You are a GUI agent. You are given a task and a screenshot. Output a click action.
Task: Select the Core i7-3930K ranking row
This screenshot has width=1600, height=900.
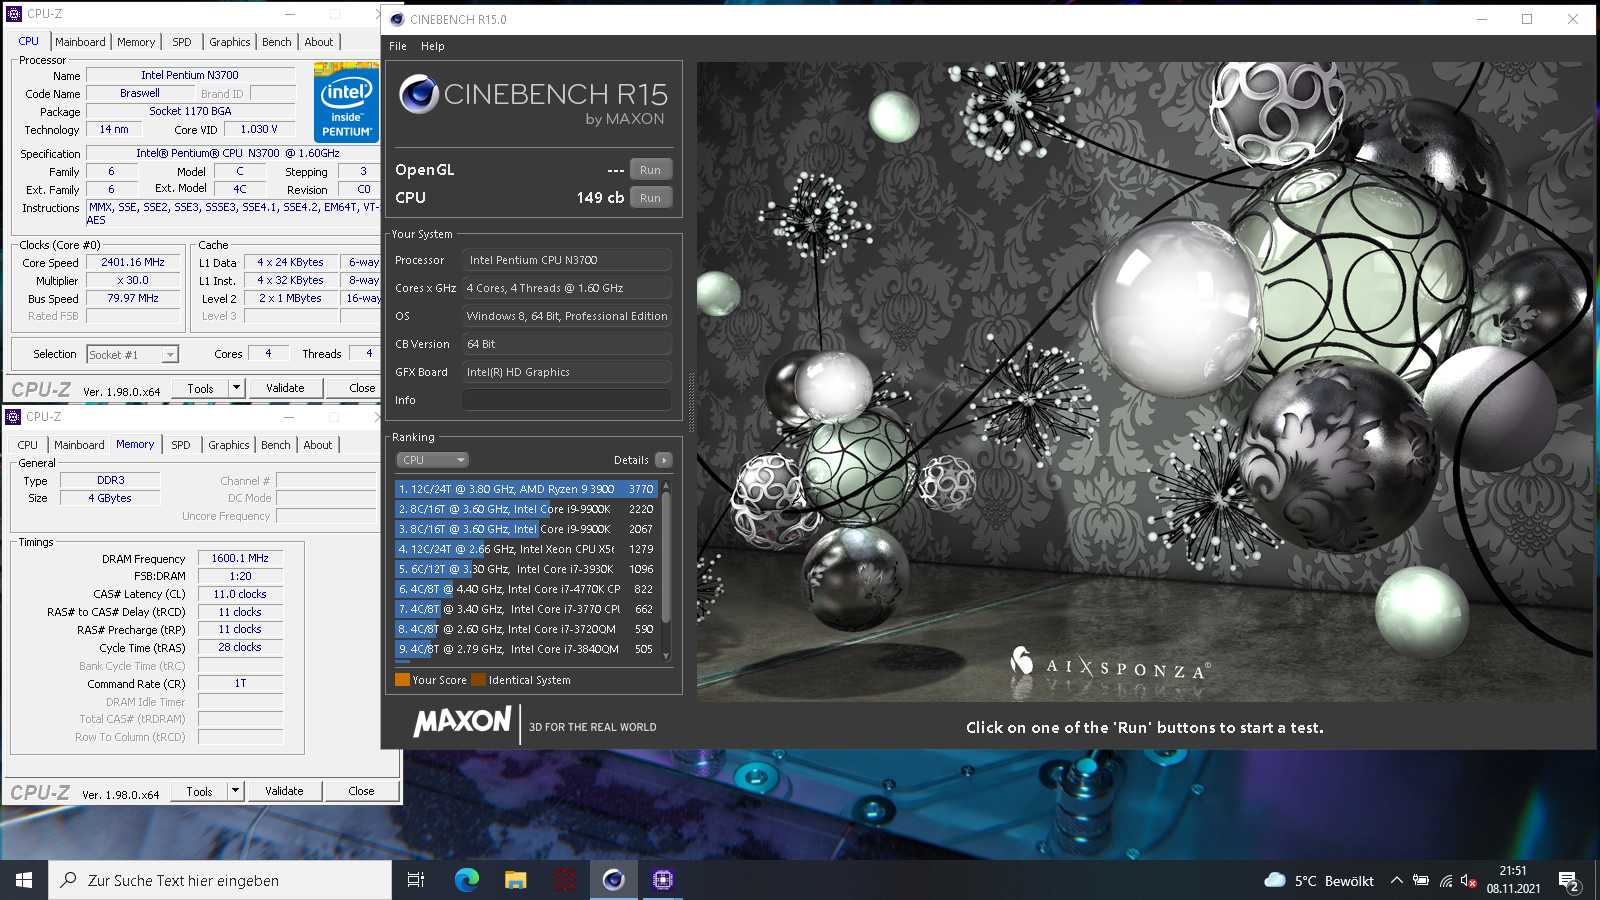[526, 569]
